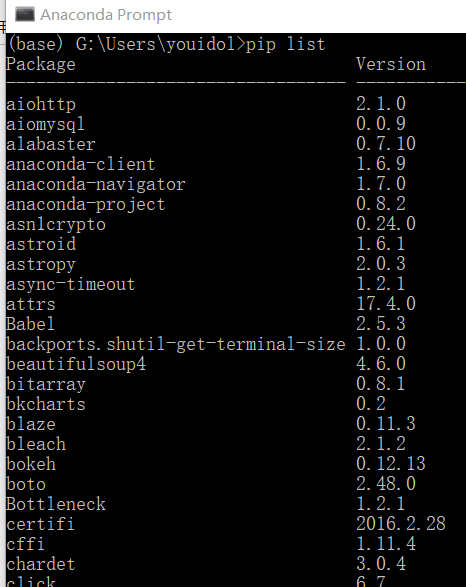Select certifi version 2016.2.28
The height and width of the screenshot is (587, 466).
(x=401, y=523)
